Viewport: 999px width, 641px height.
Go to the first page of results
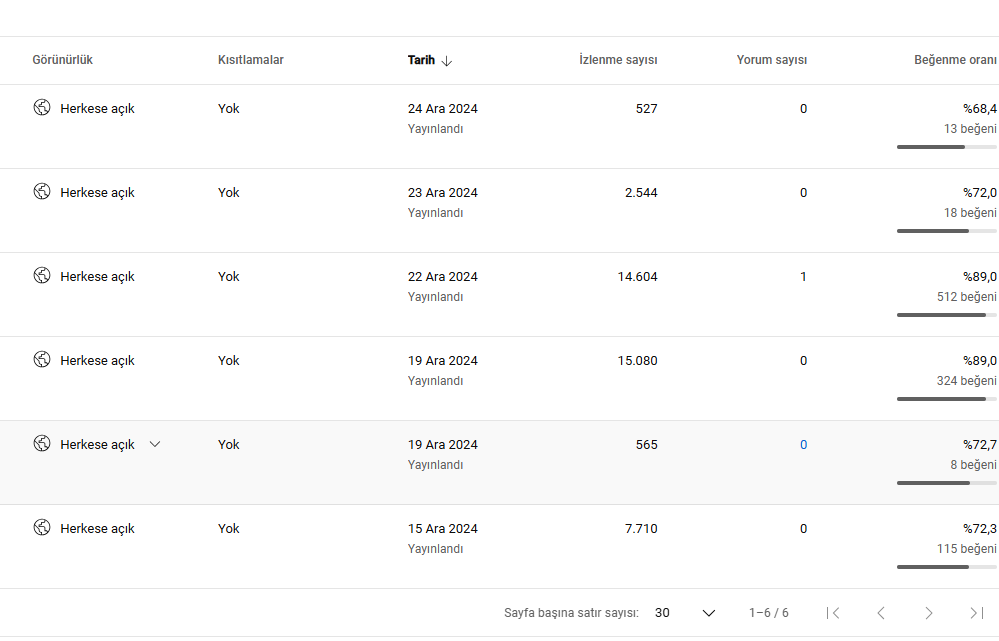tap(833, 613)
